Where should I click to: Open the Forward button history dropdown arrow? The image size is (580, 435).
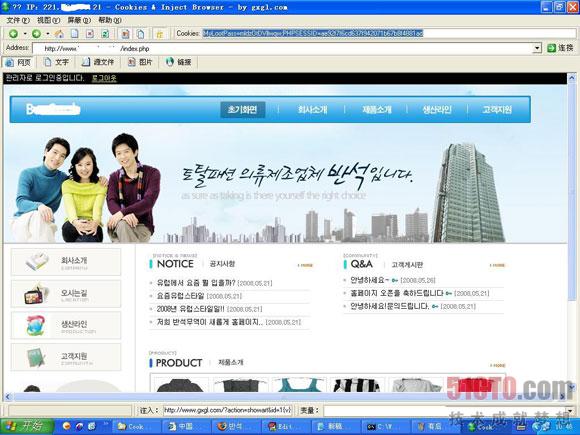48,34
